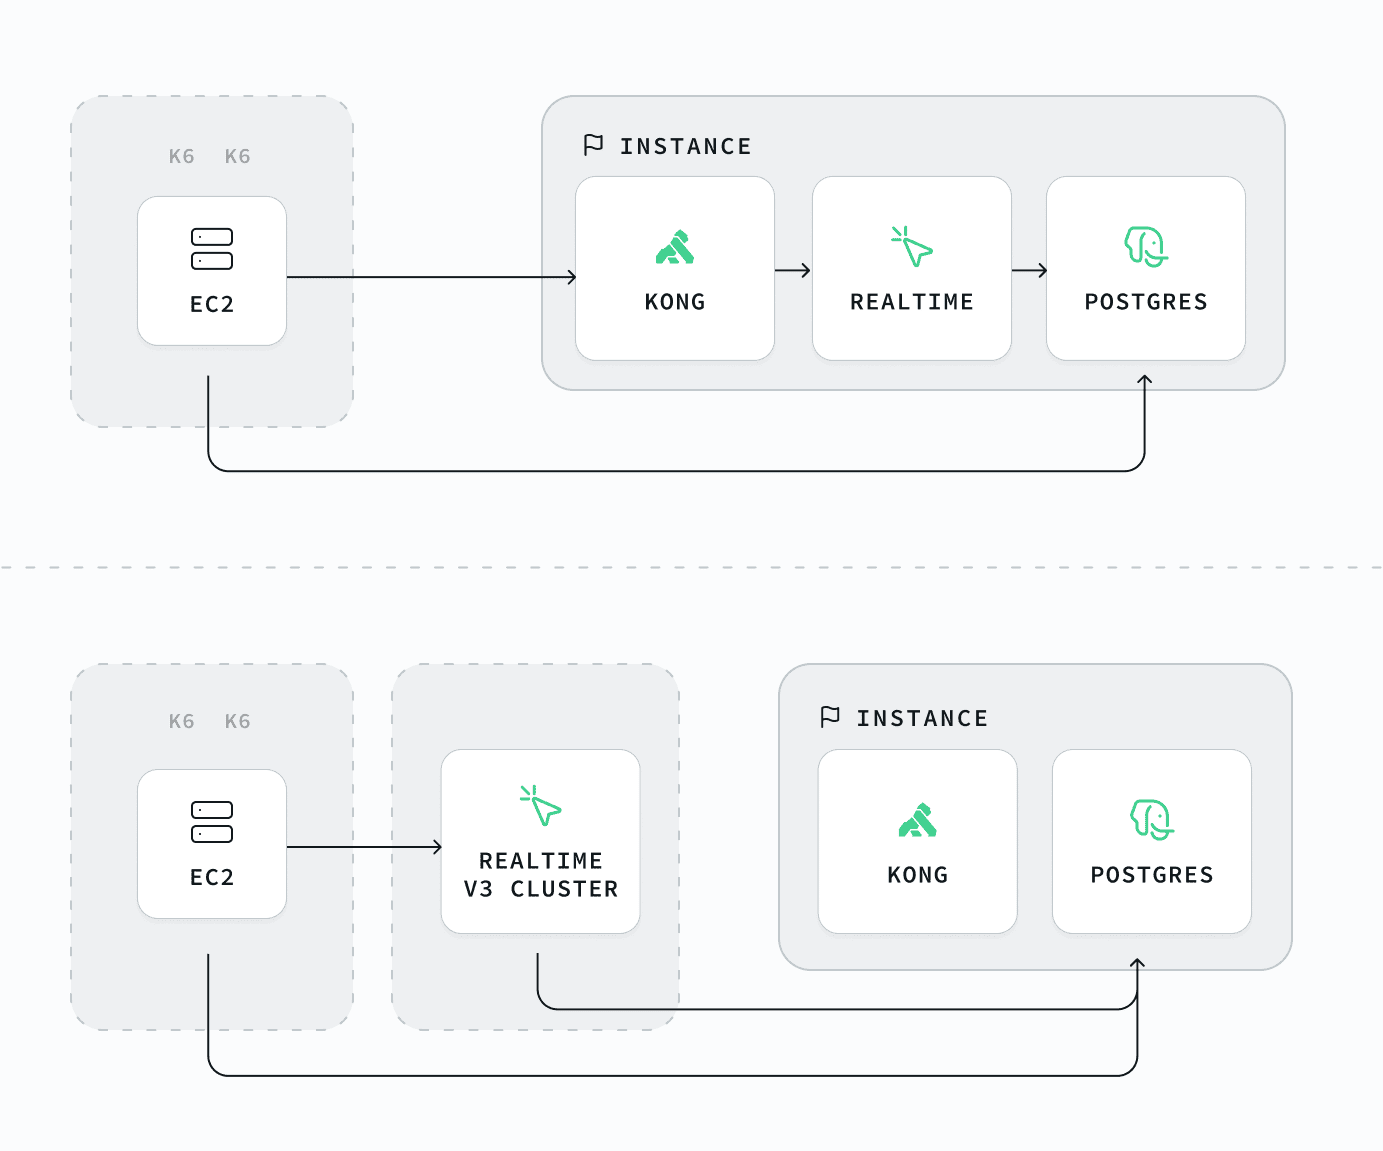Screen dimensions: 1383x1151
Task: Click the KONG label in bottom instance
Action: click(918, 875)
